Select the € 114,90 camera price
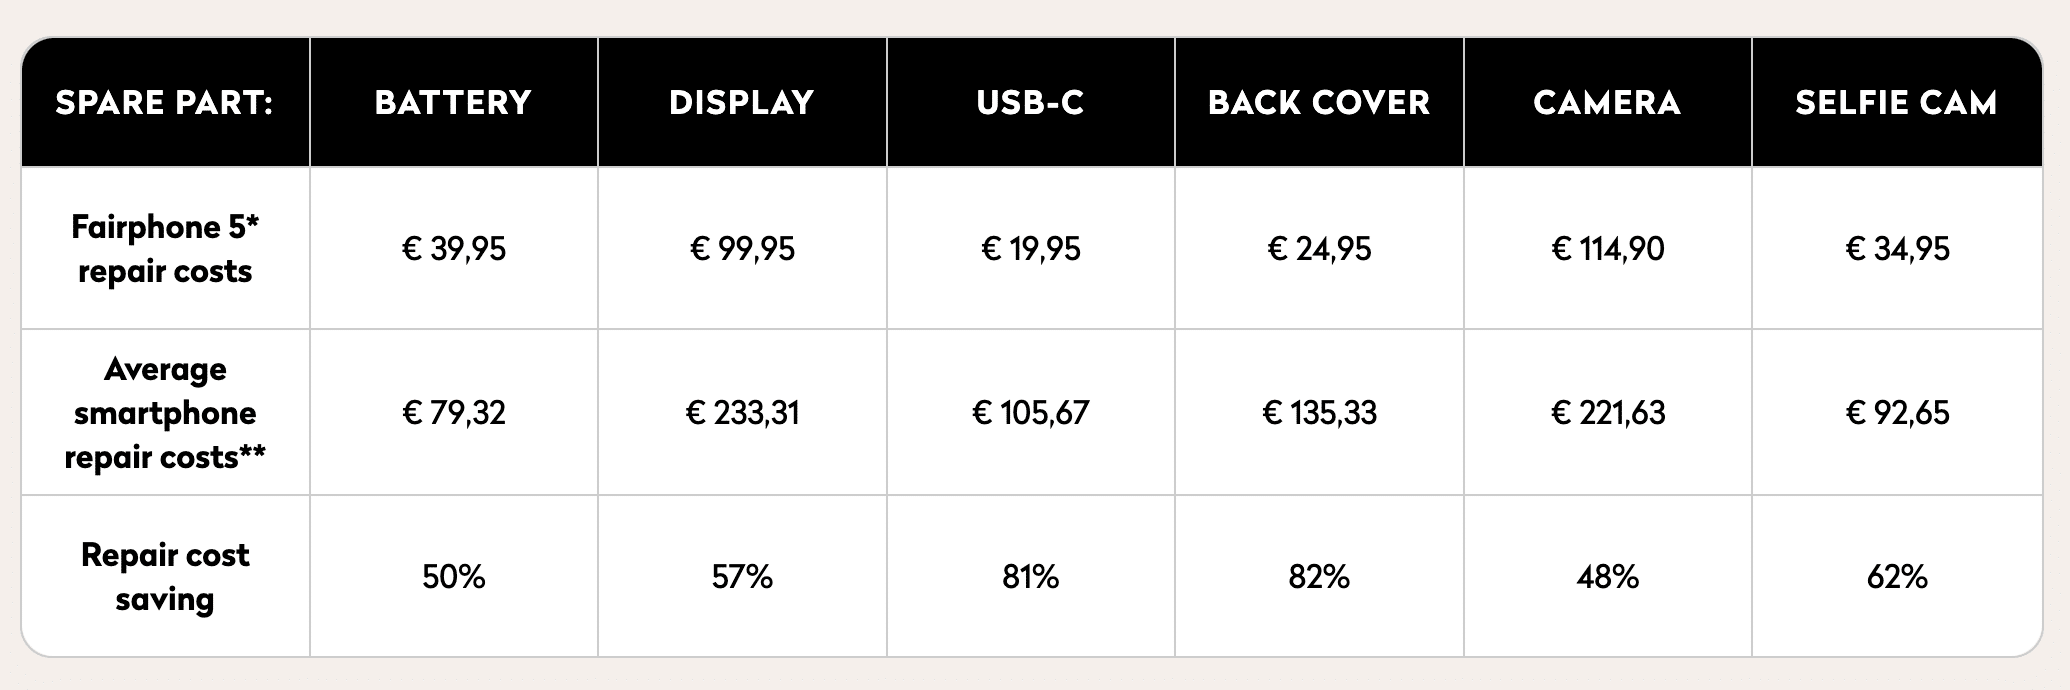Image resolution: width=2070 pixels, height=690 pixels. [1607, 249]
